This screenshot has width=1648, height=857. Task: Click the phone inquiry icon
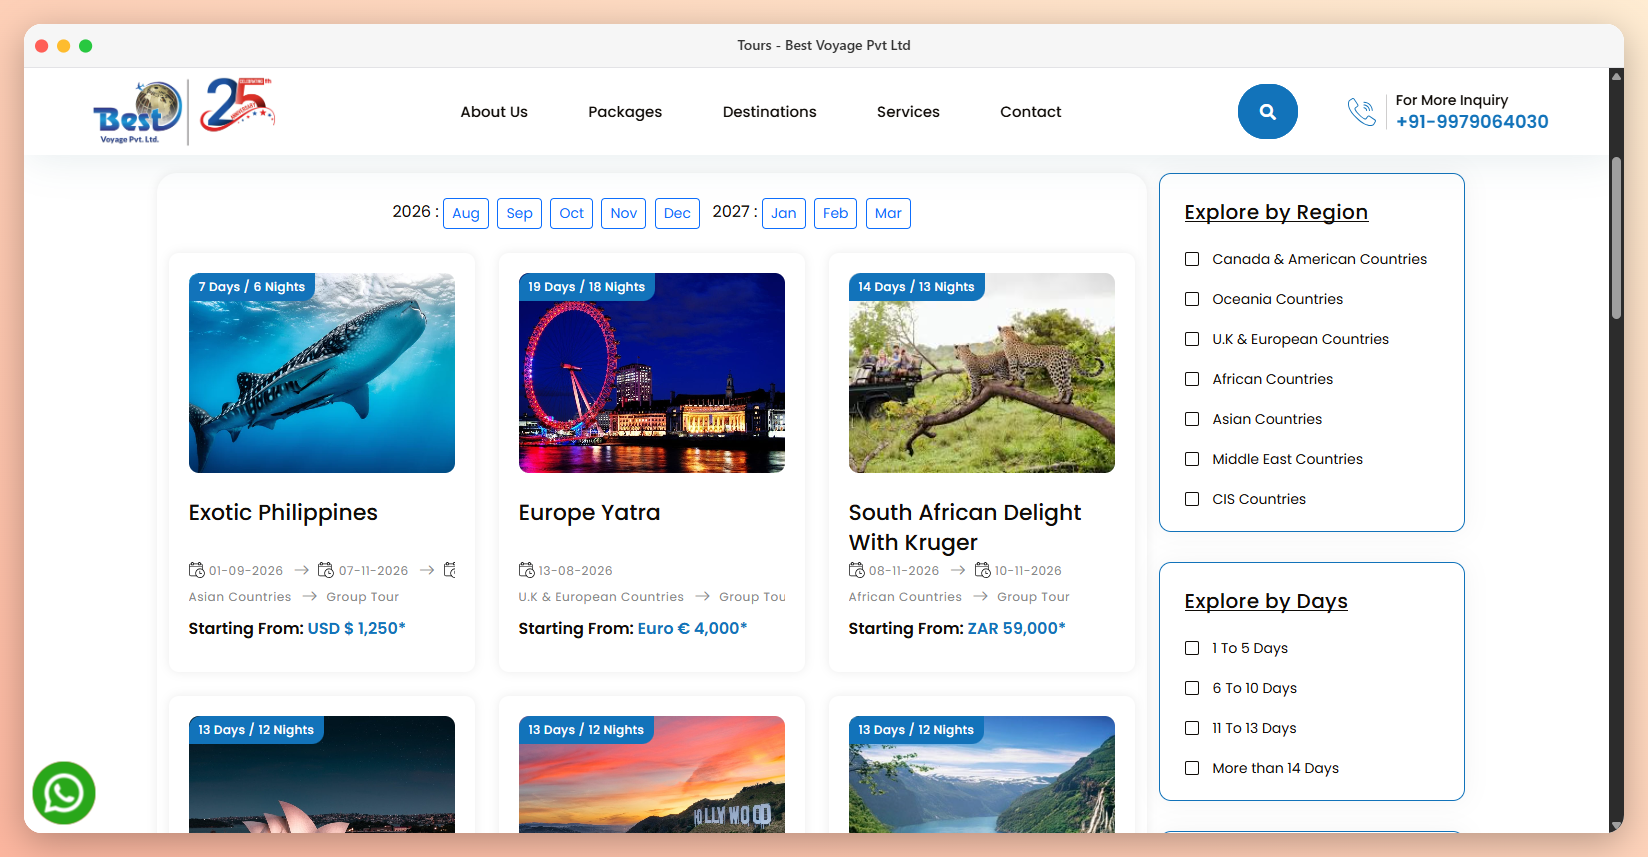tap(1361, 111)
